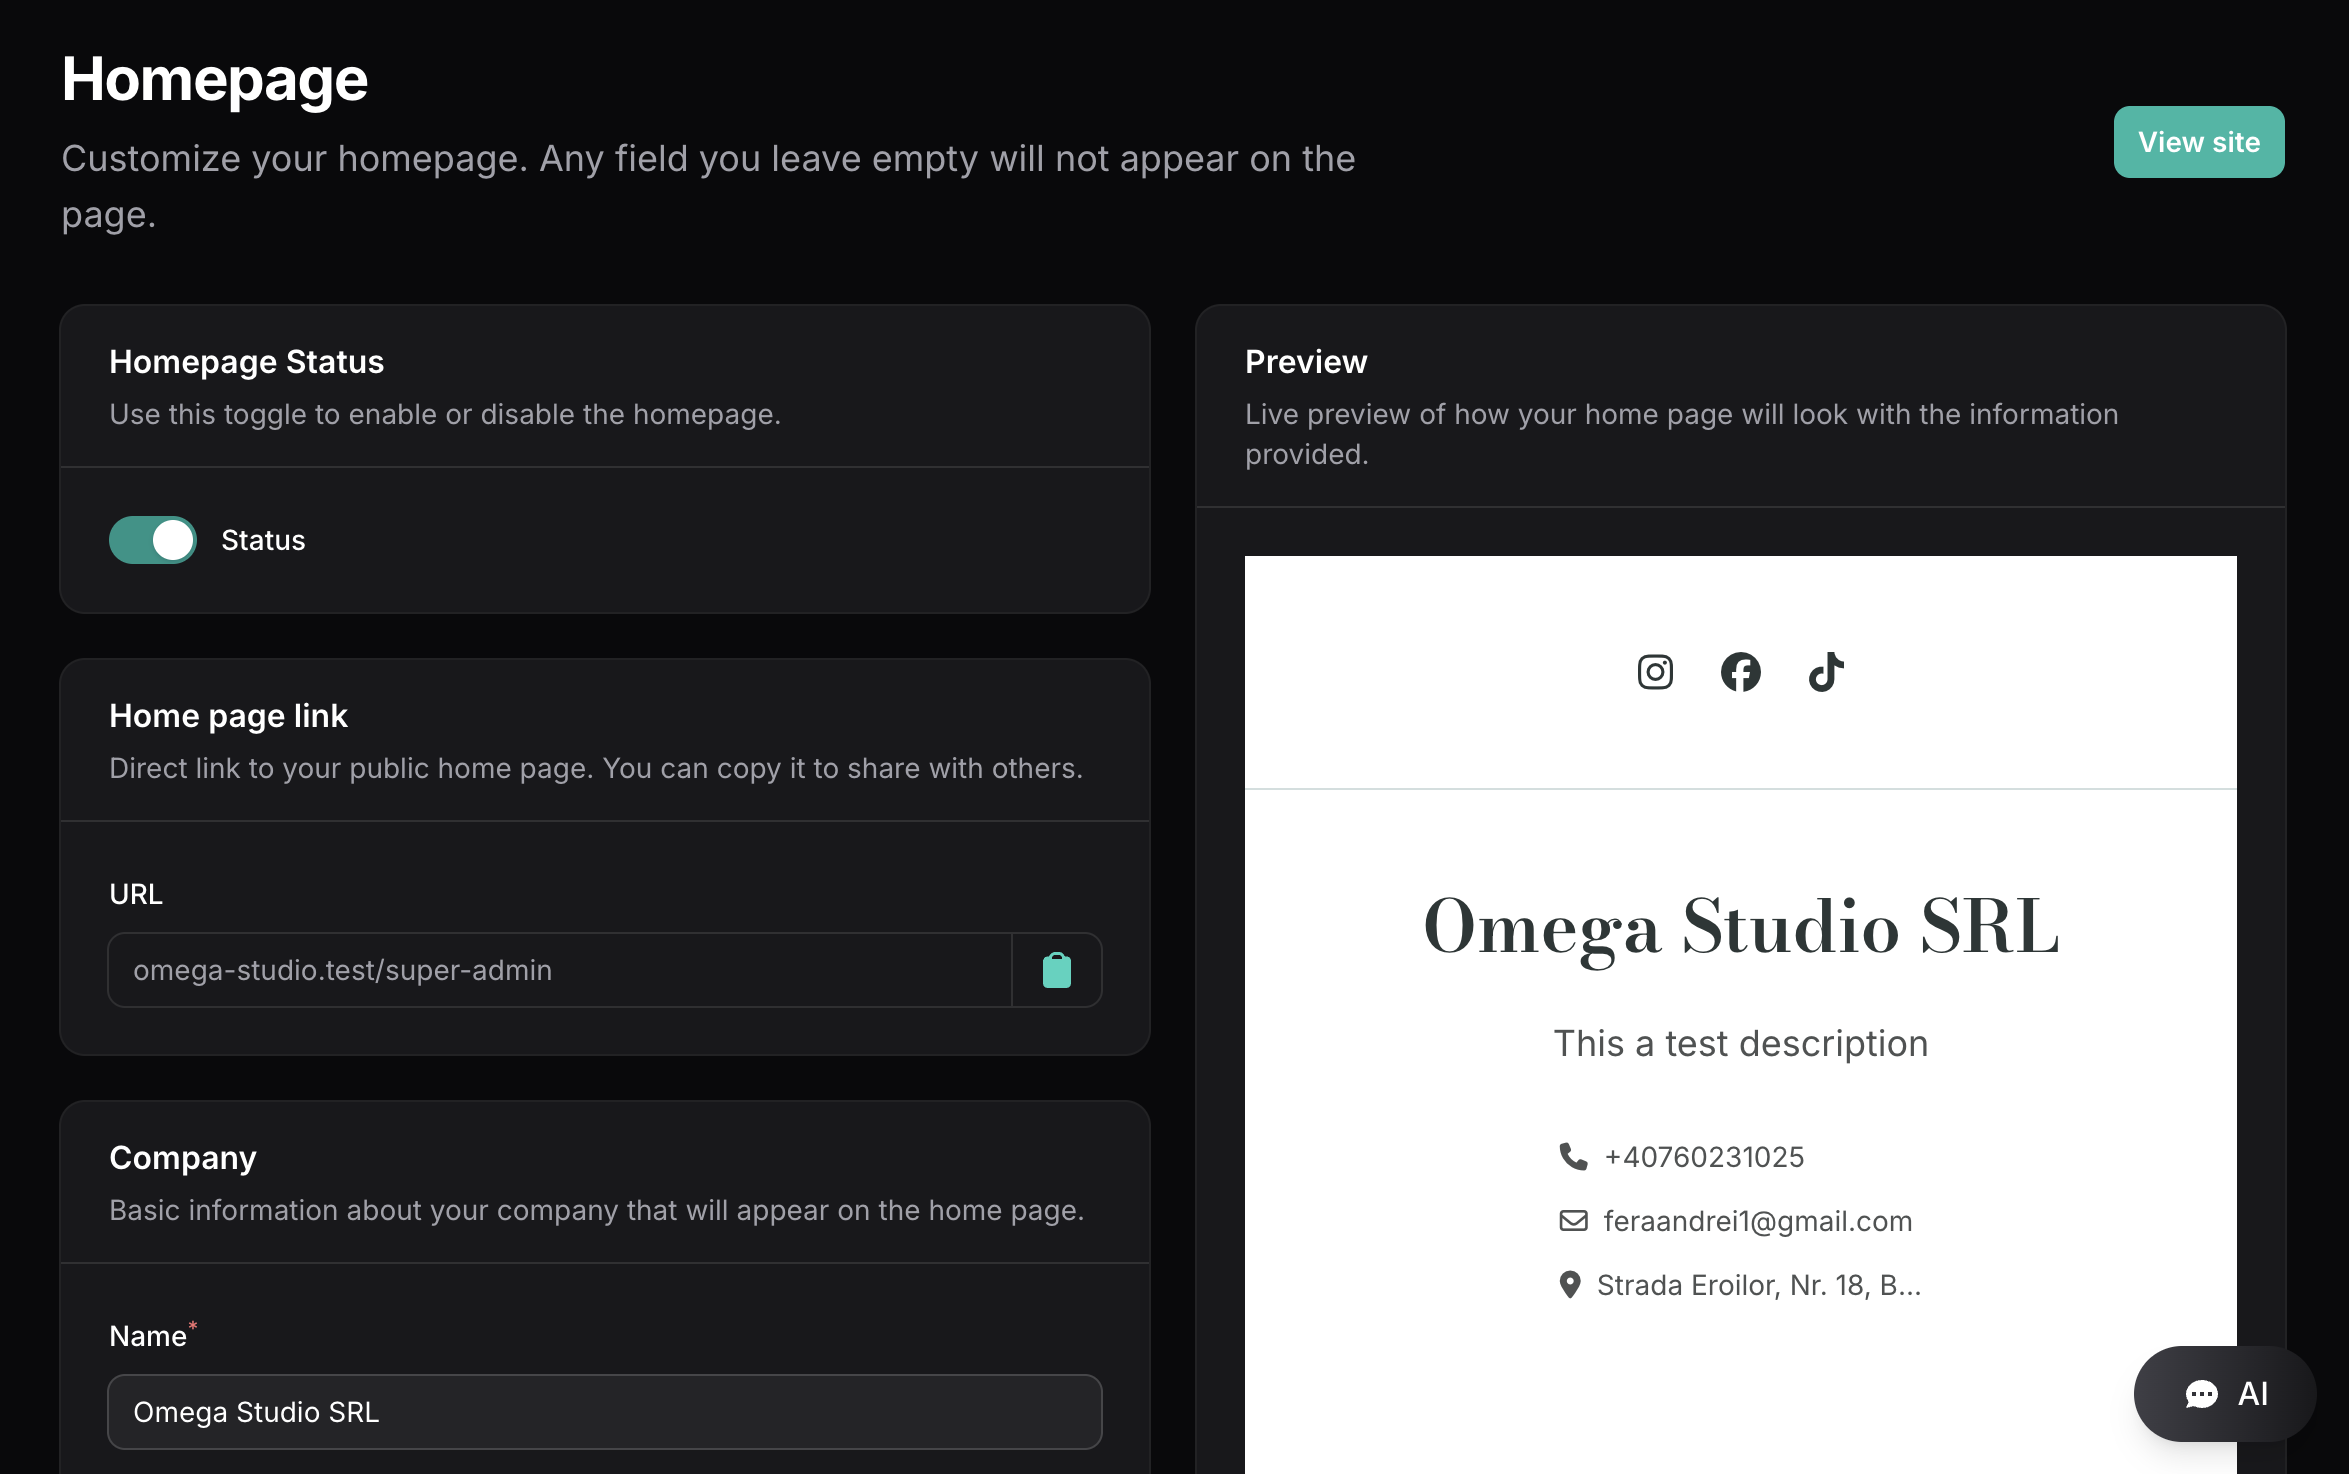Click the email envelope icon in preview
The width and height of the screenshot is (2349, 1474).
click(1573, 1220)
